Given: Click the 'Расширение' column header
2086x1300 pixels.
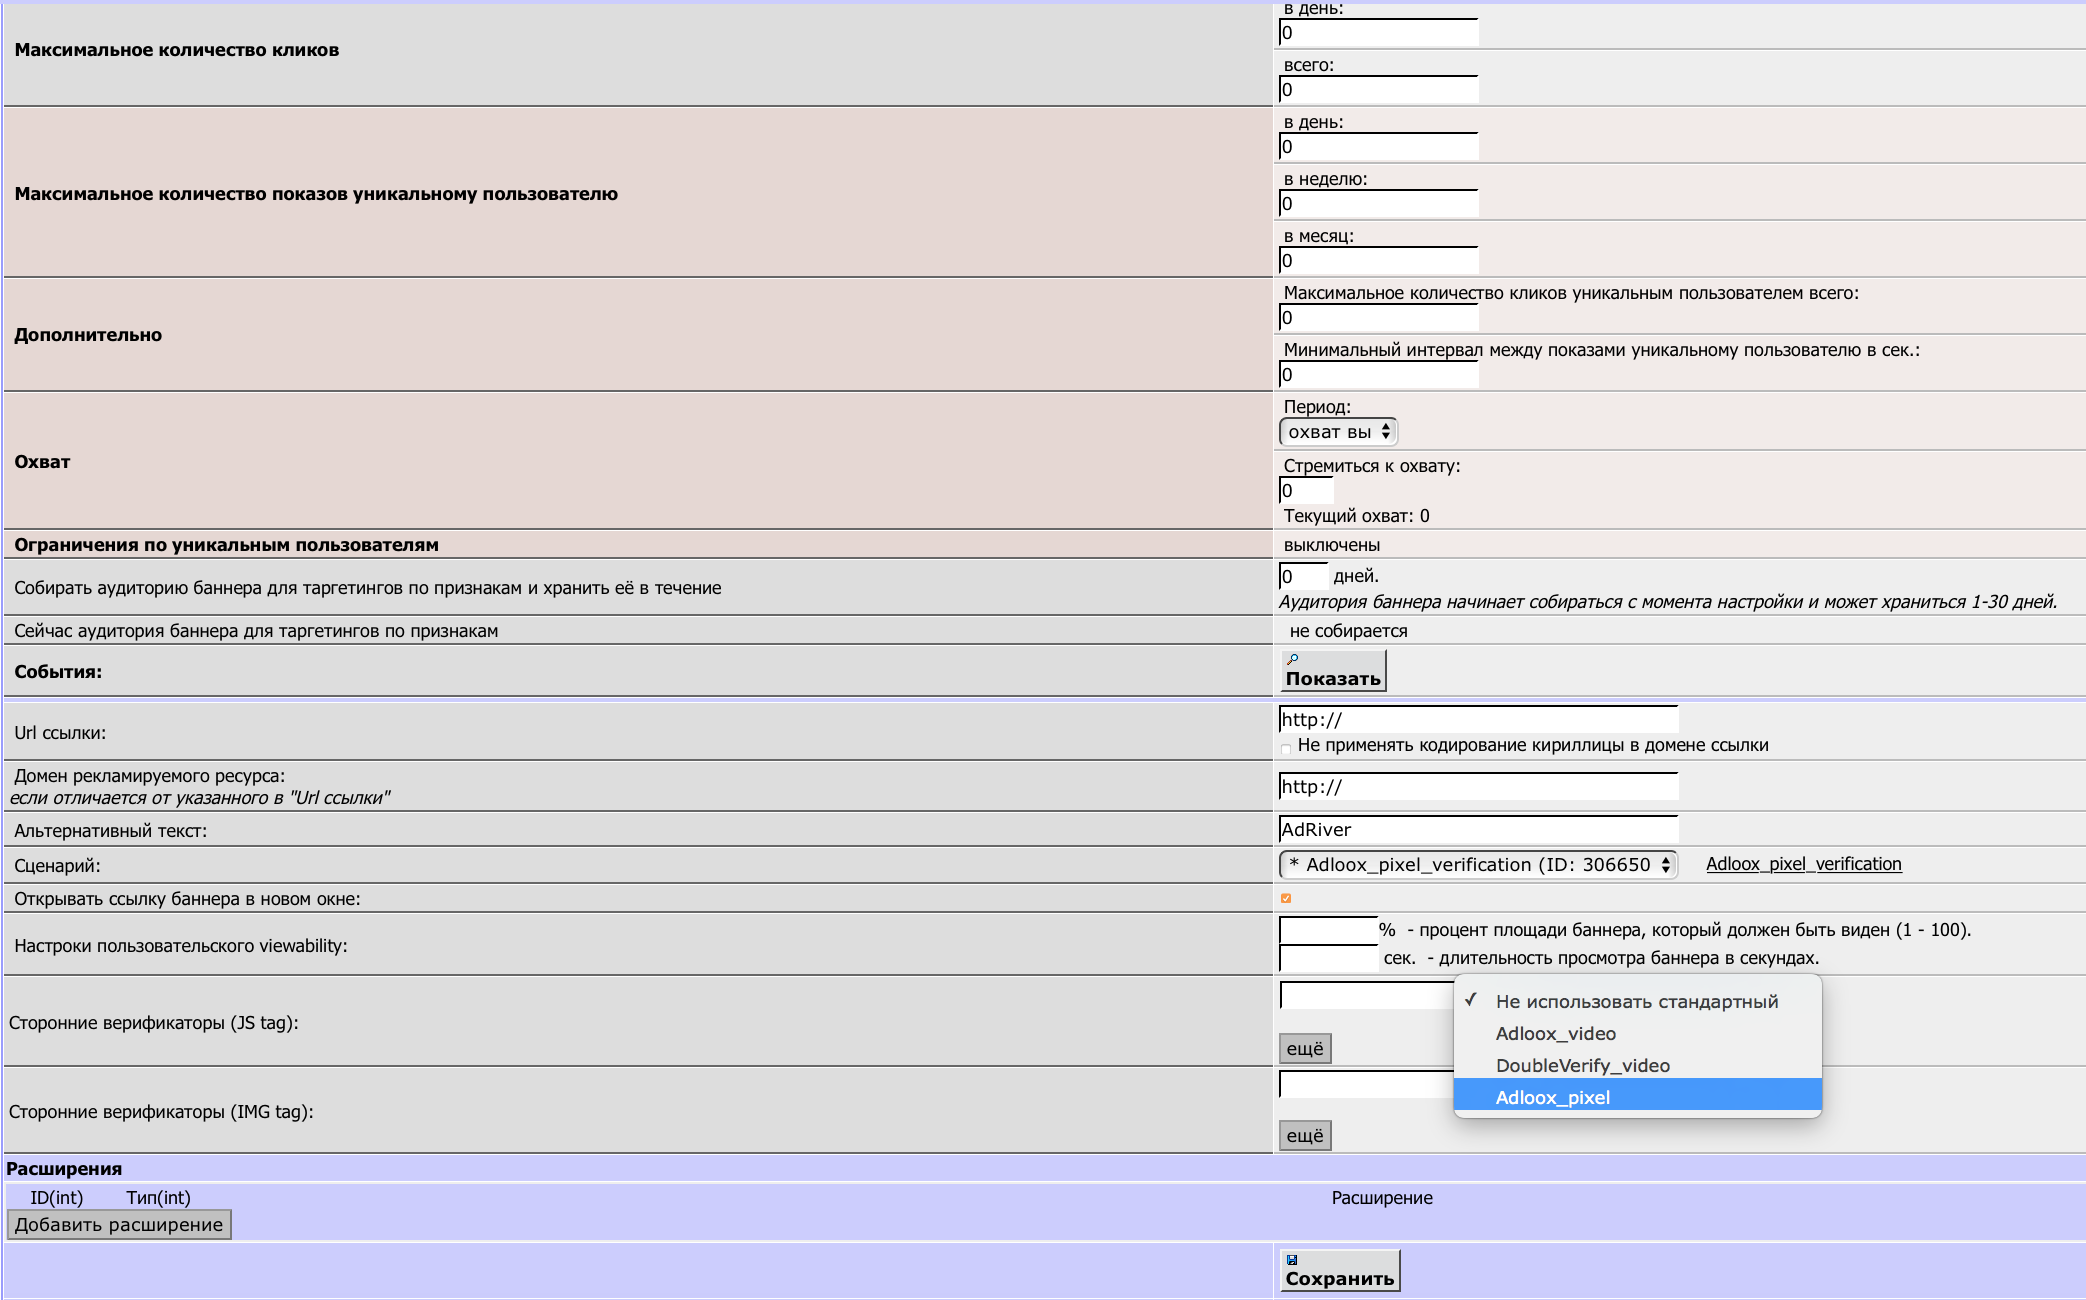Looking at the screenshot, I should coord(1382,1198).
